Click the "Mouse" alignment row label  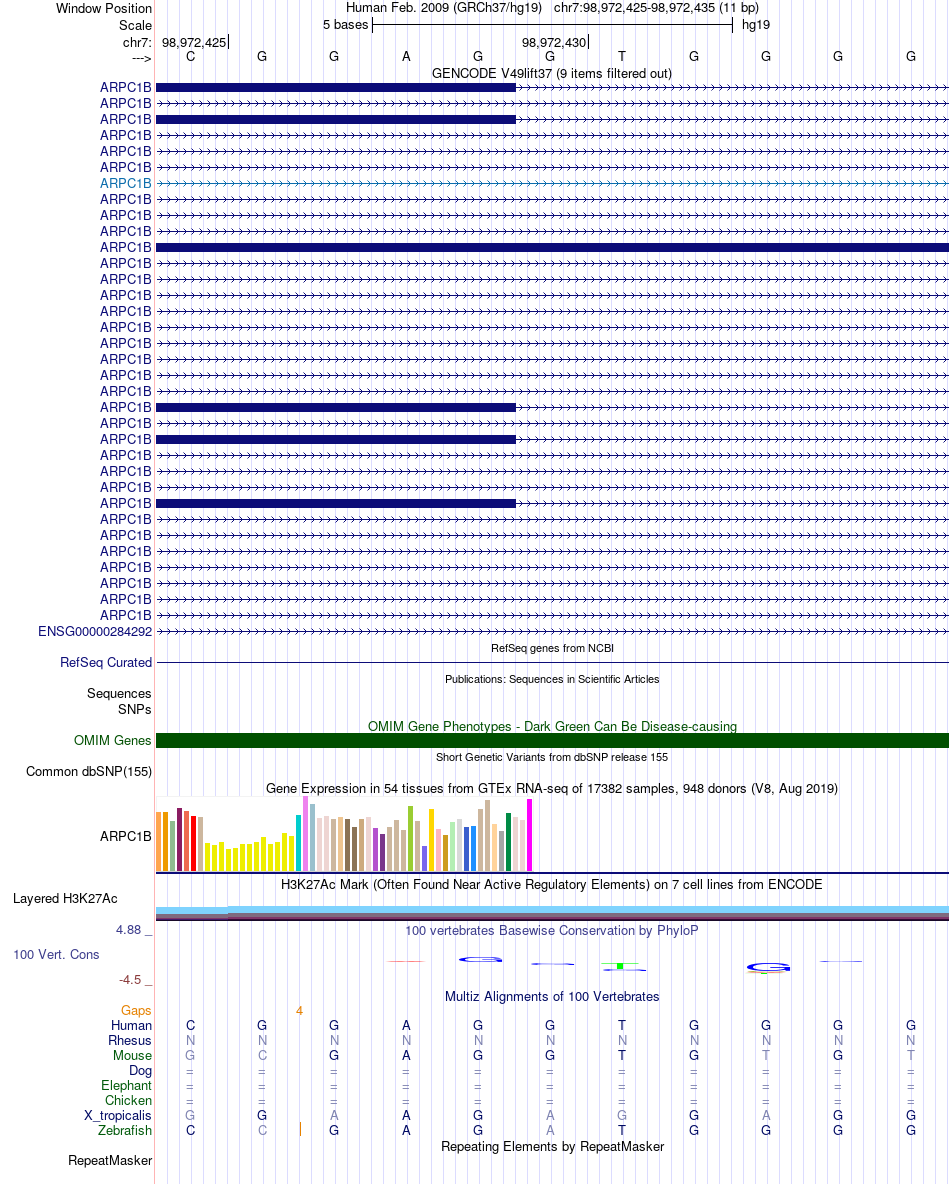pos(132,1056)
